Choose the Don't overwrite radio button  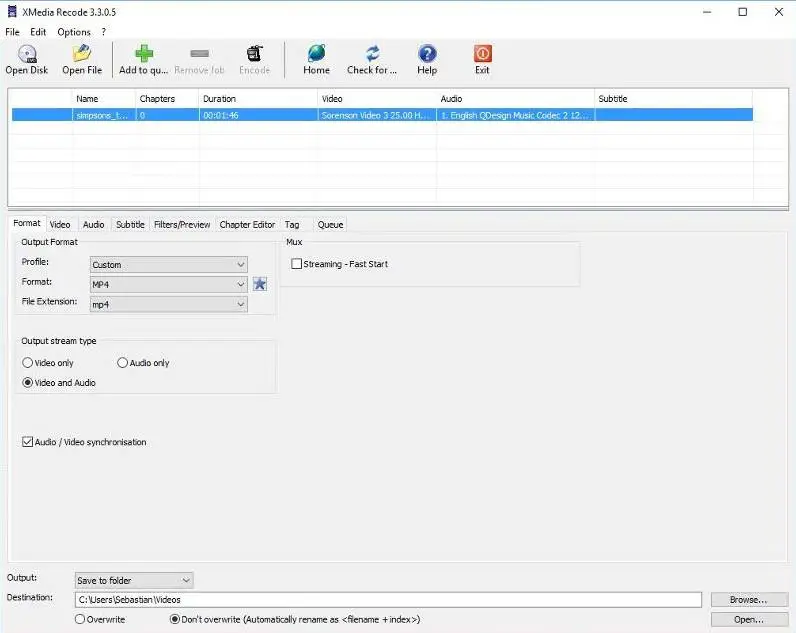coord(175,619)
